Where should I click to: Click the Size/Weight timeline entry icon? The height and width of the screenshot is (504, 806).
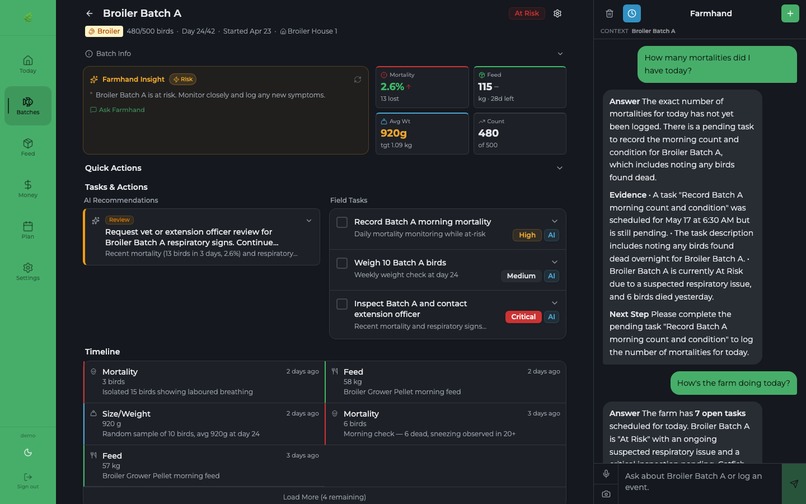tap(93, 413)
